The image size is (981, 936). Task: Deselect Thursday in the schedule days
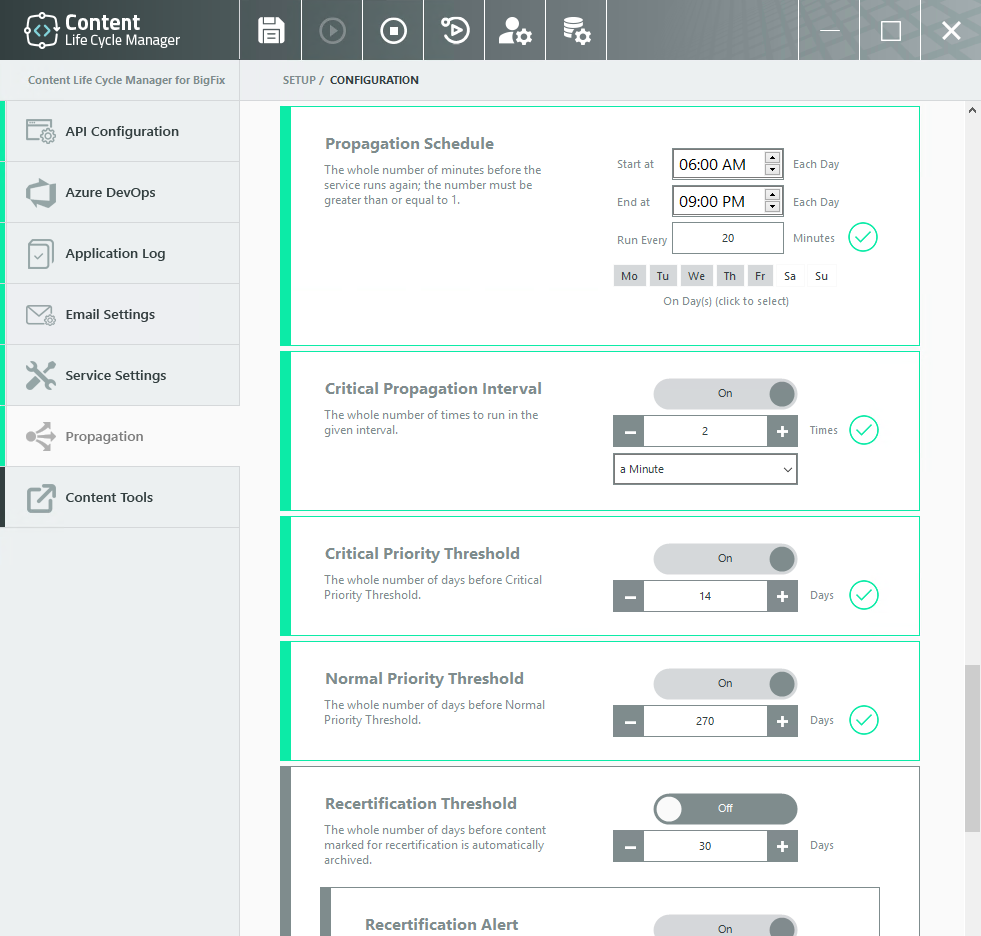pyautogui.click(x=729, y=276)
